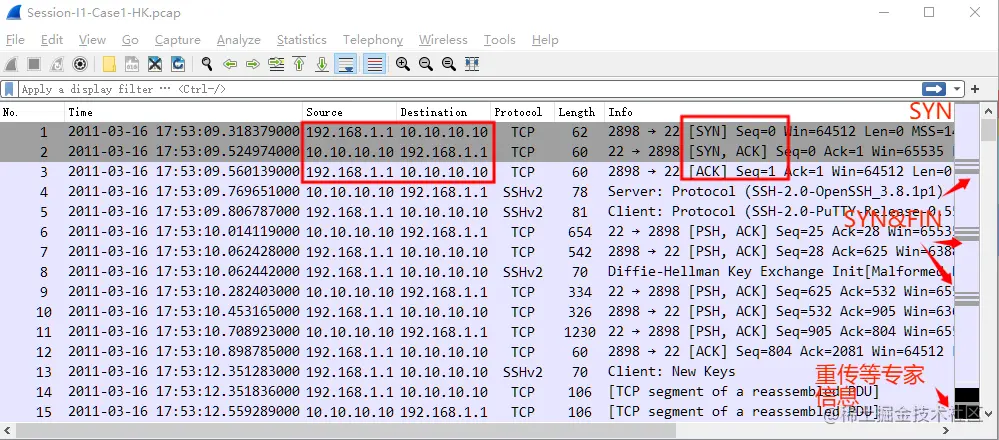Click the Length value 1230
Screen dimensions: 999x440
coord(579,332)
